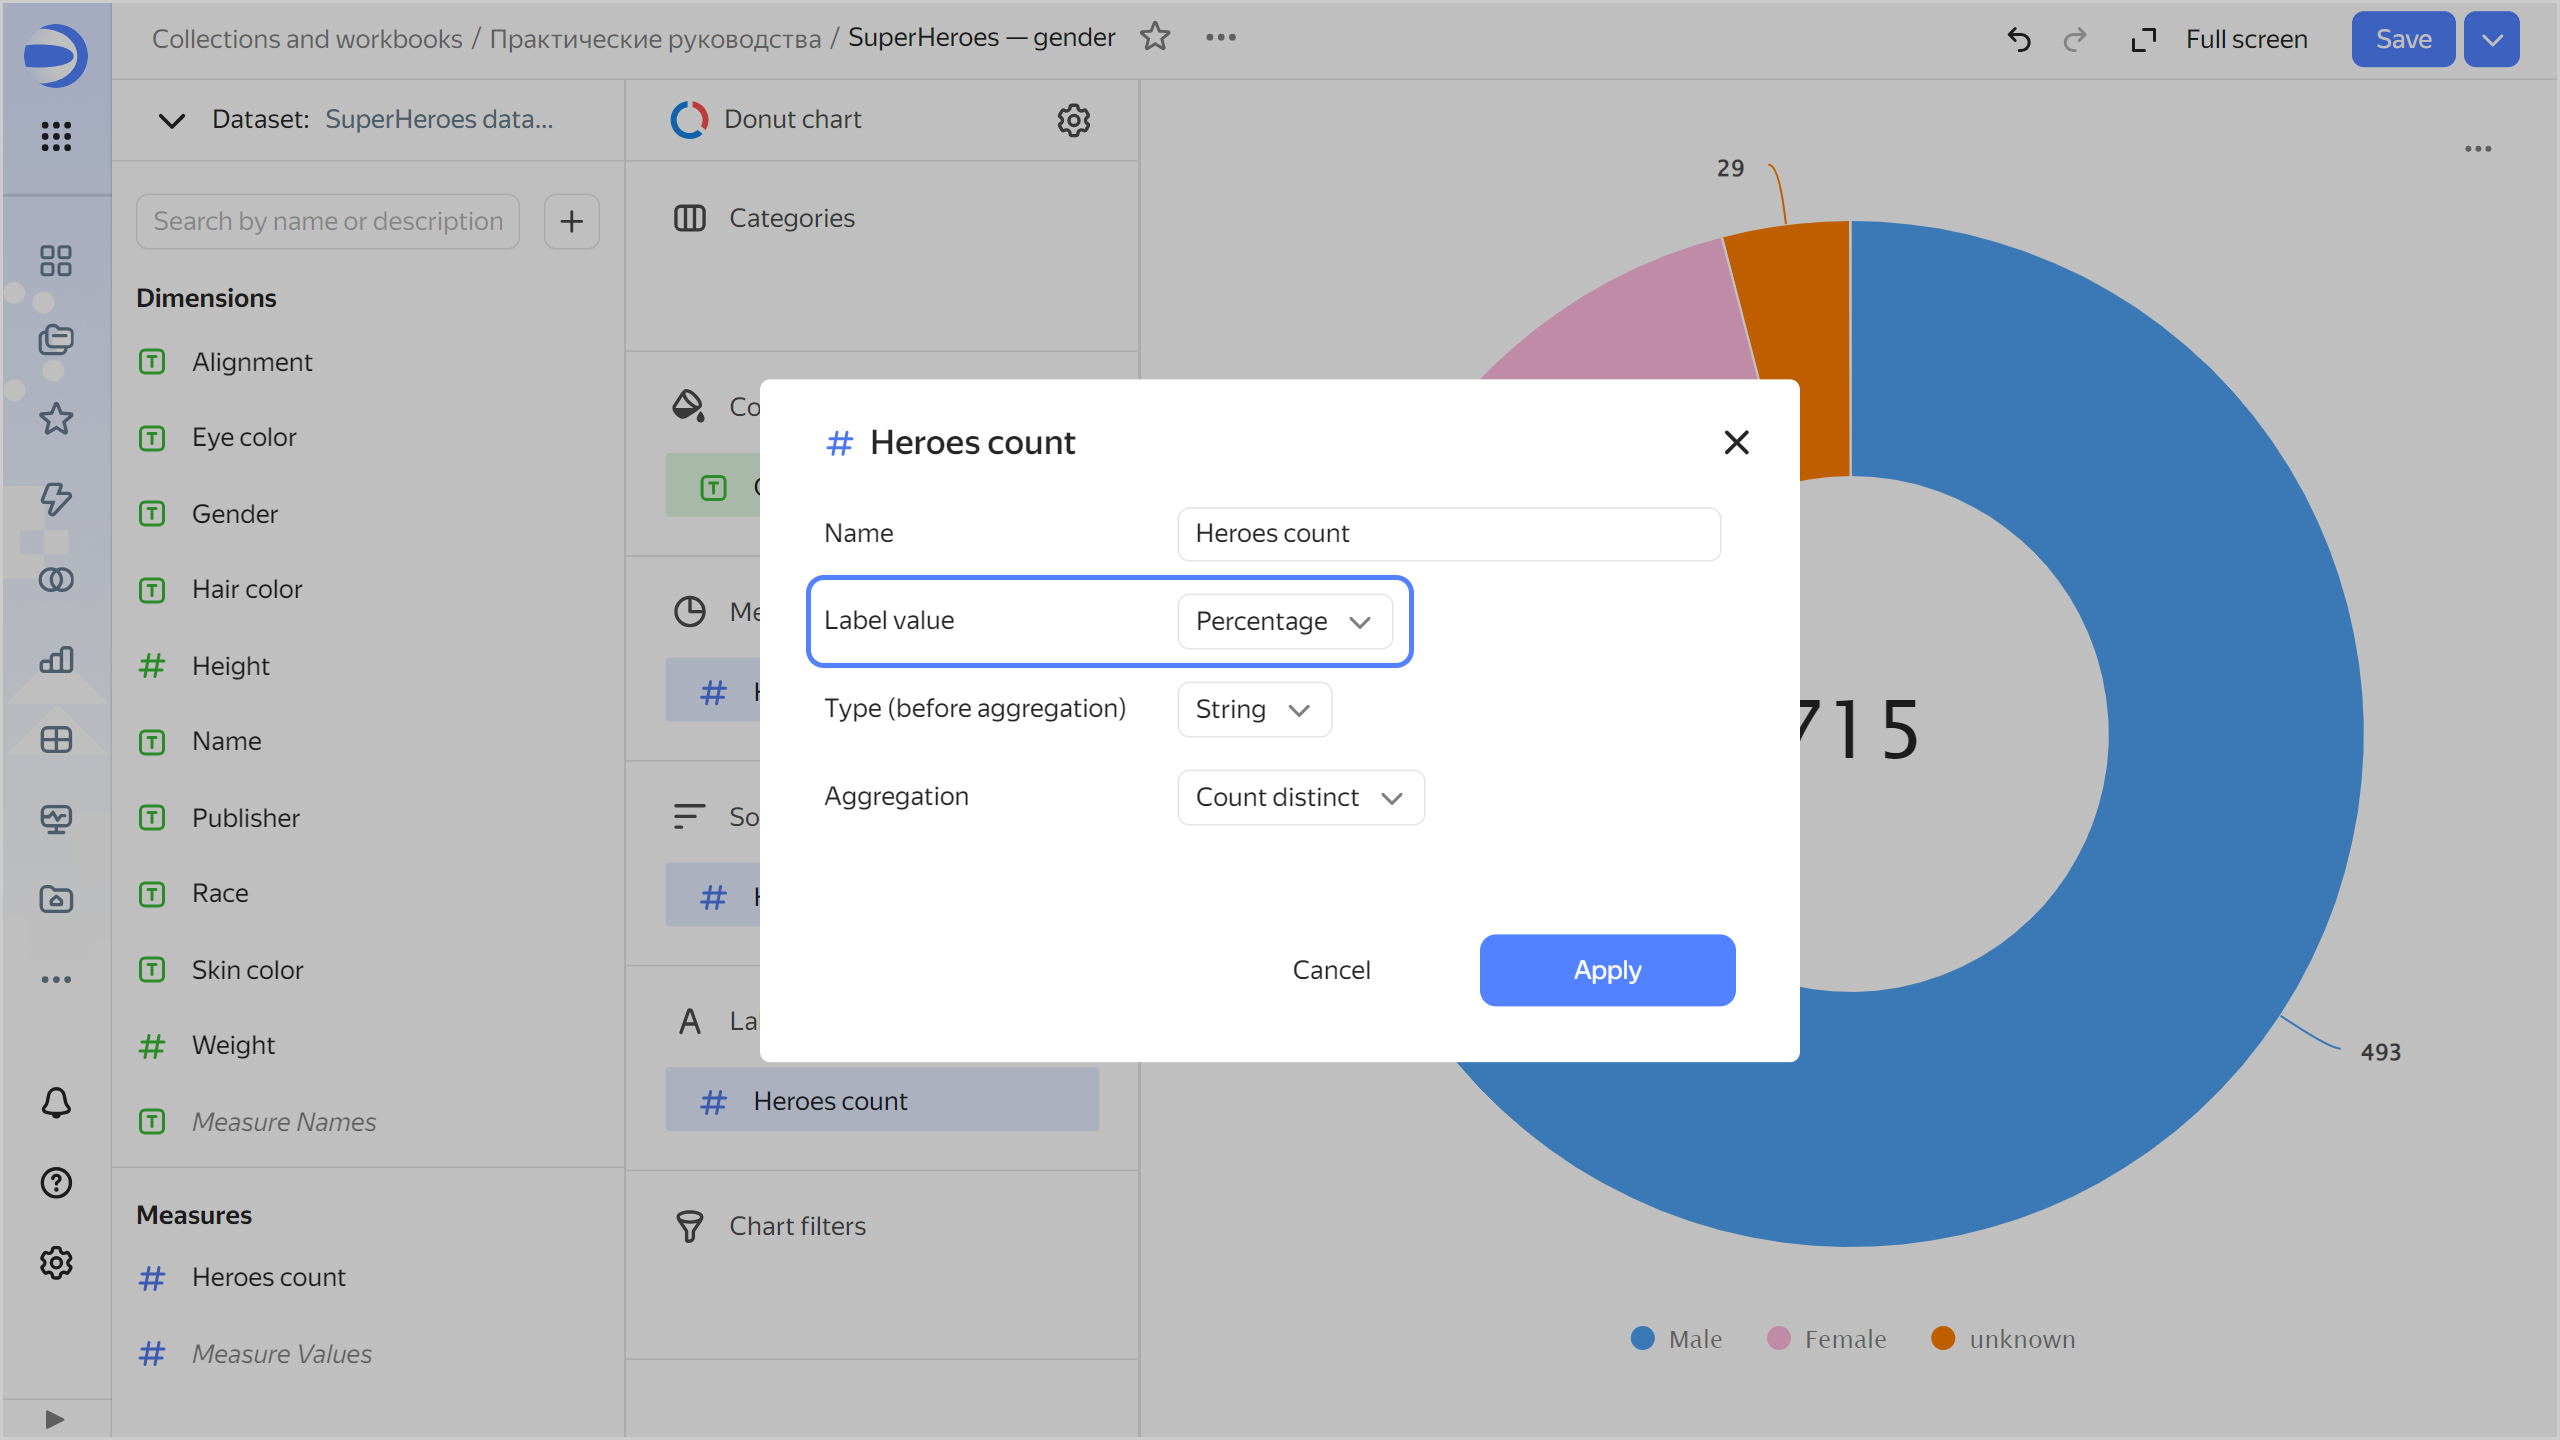Toggle the Male legend item
The width and height of the screenshot is (2560, 1440).
[x=1677, y=1339]
